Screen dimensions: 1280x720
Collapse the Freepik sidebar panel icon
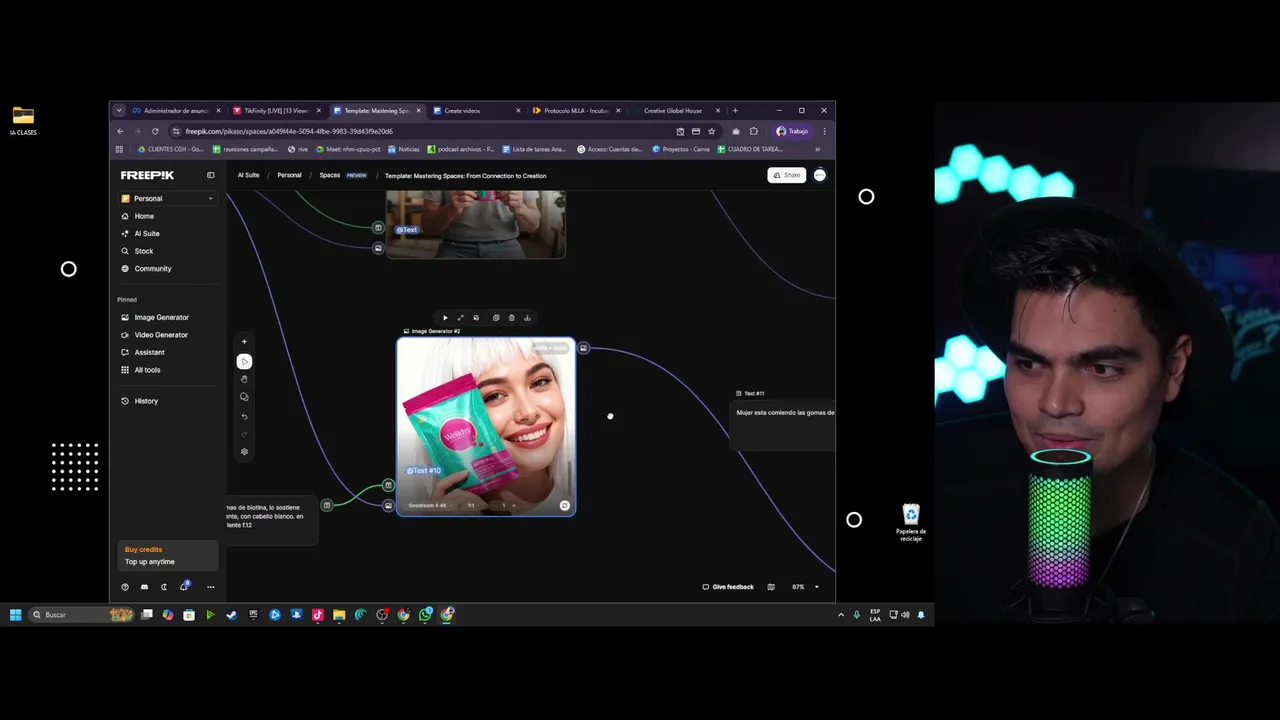coord(210,175)
